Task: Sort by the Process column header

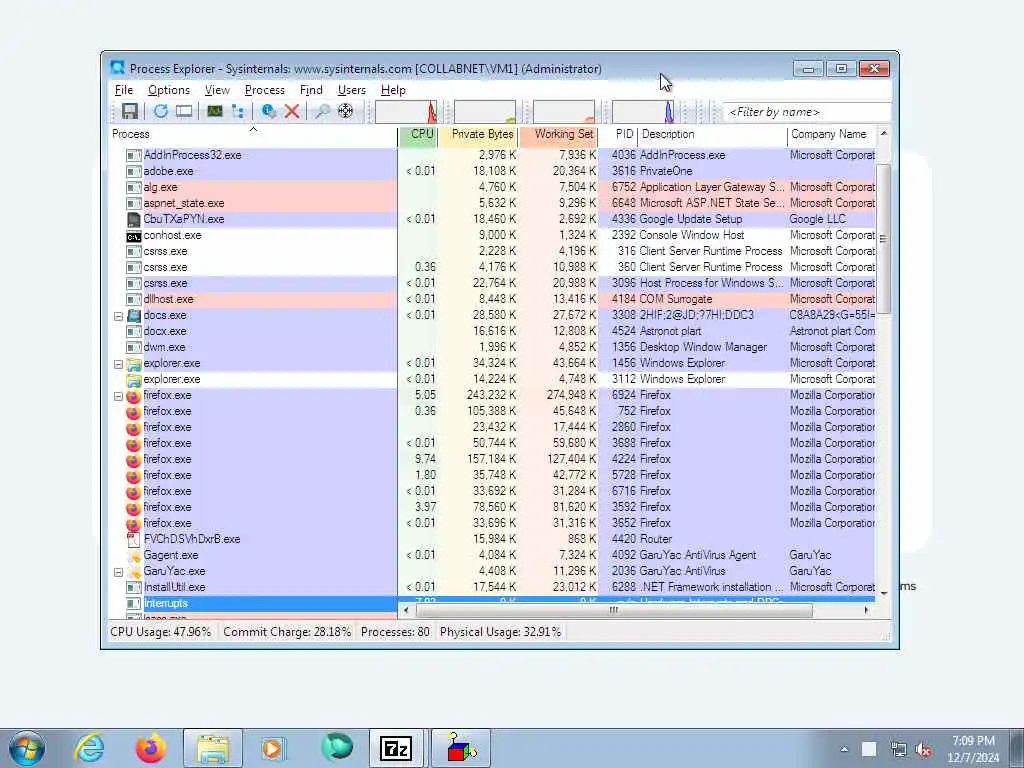Action: 253,135
